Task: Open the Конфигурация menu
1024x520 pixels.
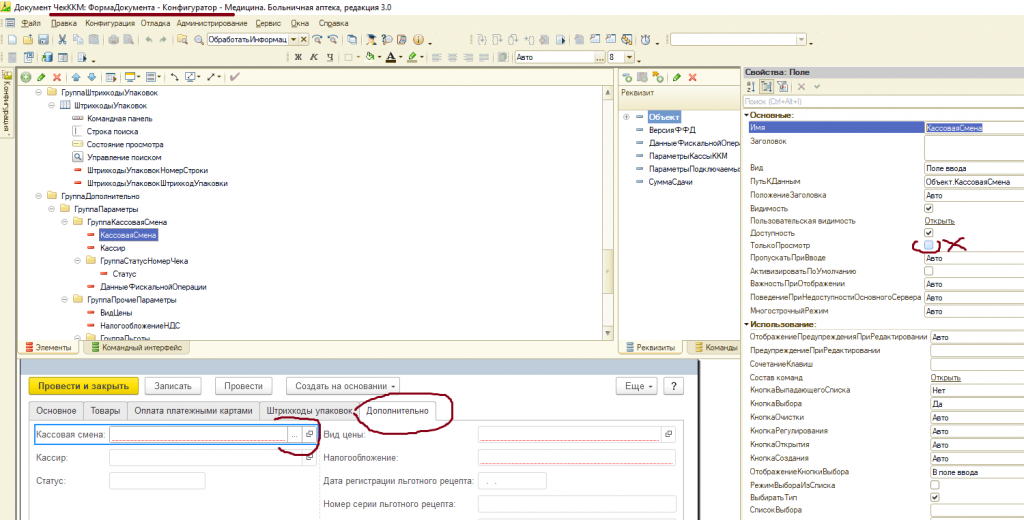Action: tap(109, 22)
